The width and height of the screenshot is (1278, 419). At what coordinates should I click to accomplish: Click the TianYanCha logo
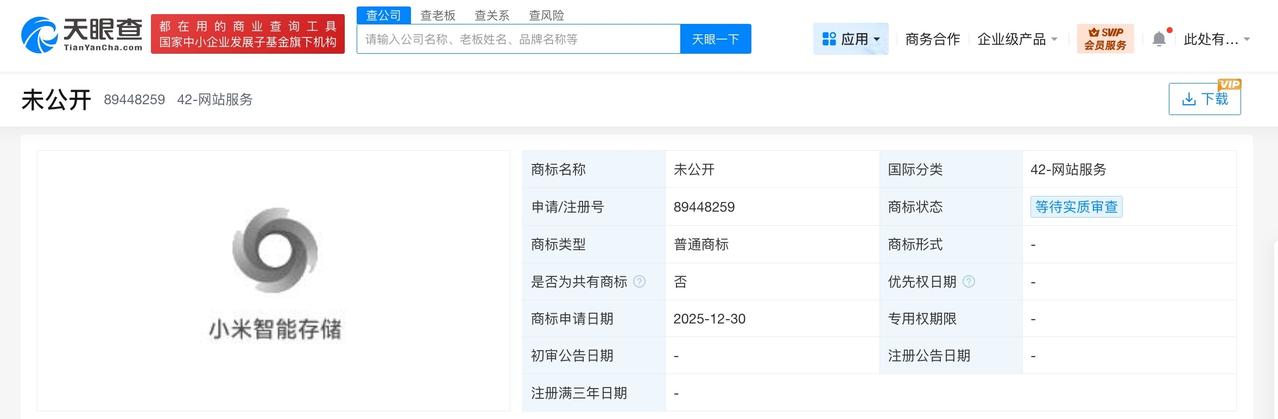point(81,35)
